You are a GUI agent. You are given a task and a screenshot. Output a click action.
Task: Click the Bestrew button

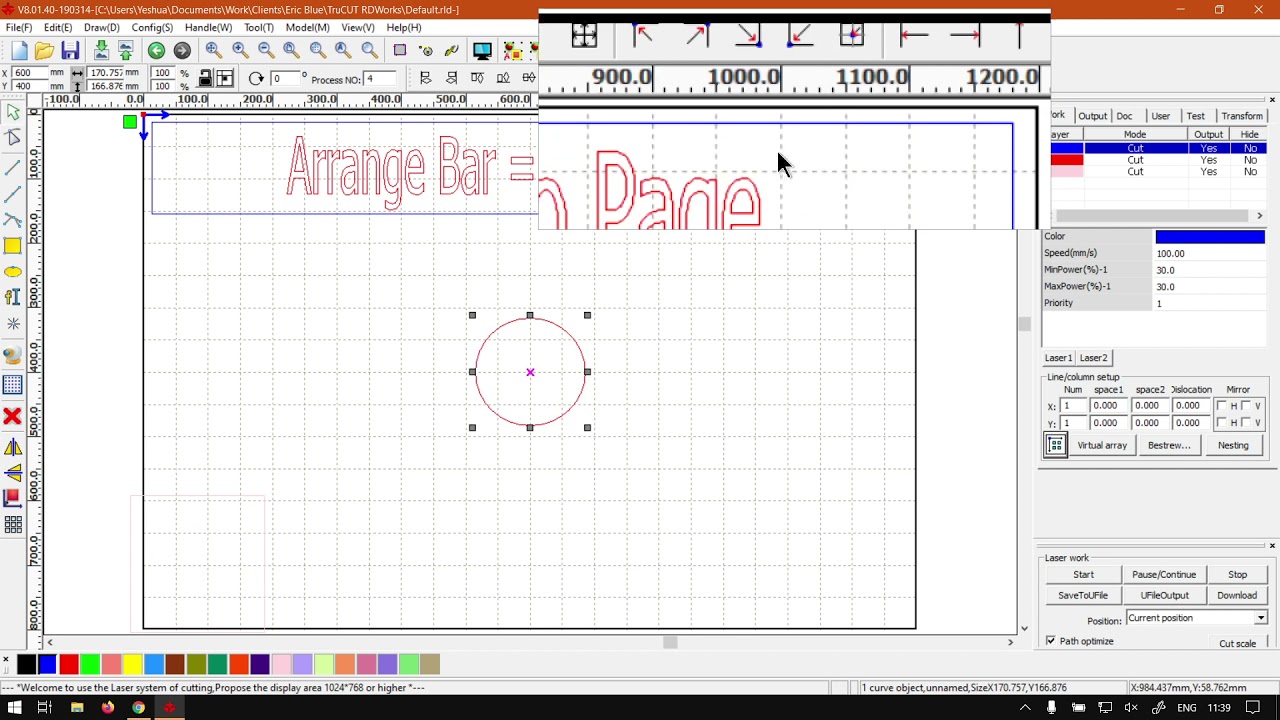click(x=1169, y=446)
